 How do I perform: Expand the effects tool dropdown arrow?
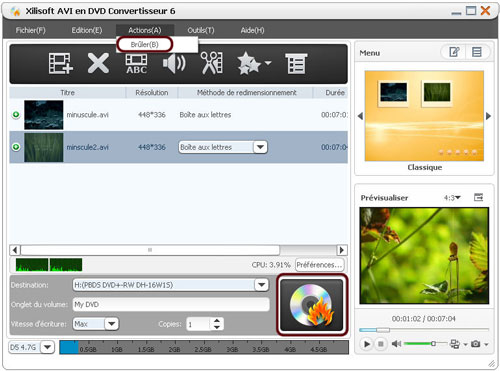268,62
